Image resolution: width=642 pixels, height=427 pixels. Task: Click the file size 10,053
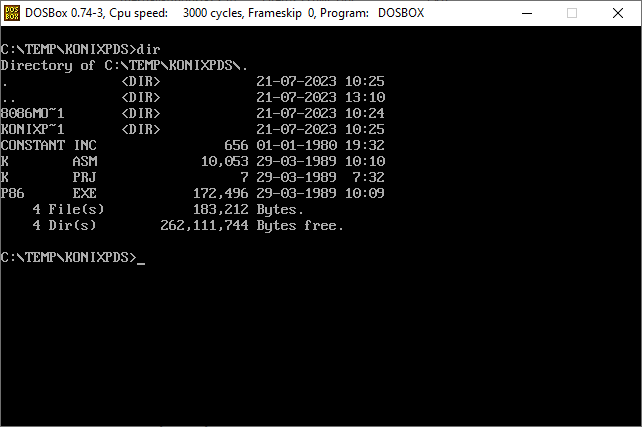[x=225, y=161]
